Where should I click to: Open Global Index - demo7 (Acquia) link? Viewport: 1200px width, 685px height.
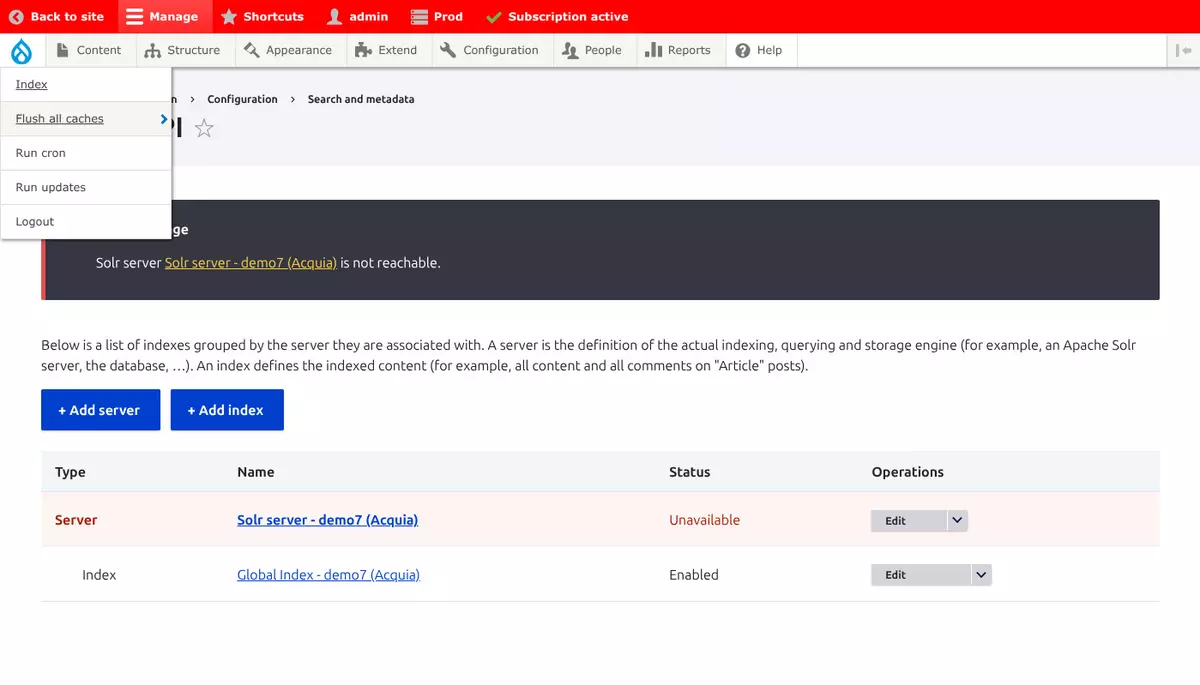tap(328, 575)
